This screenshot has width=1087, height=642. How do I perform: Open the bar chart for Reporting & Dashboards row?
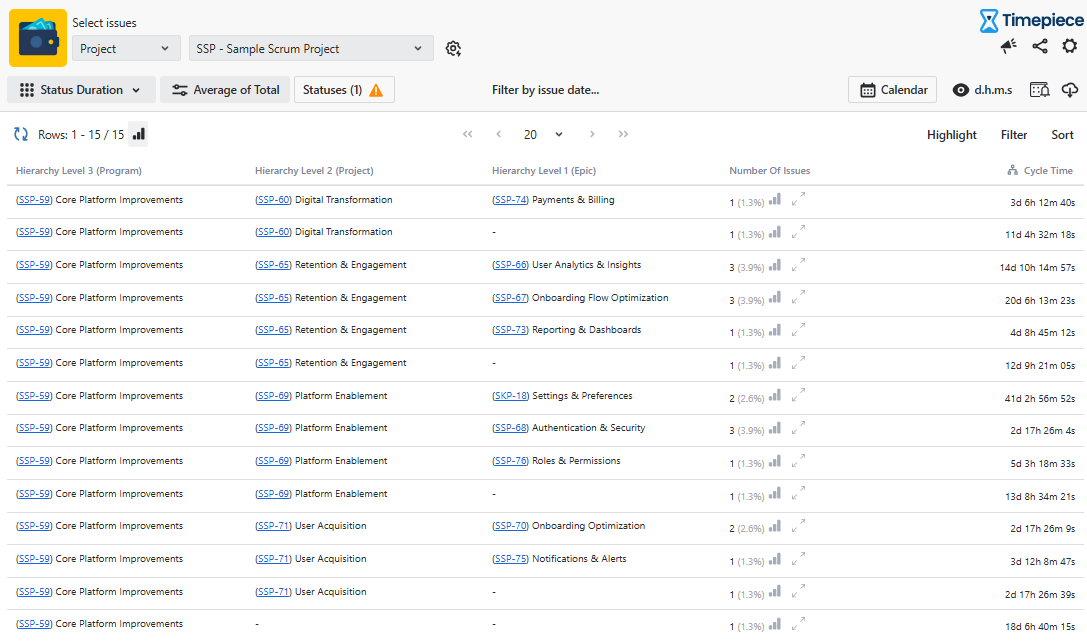774,330
